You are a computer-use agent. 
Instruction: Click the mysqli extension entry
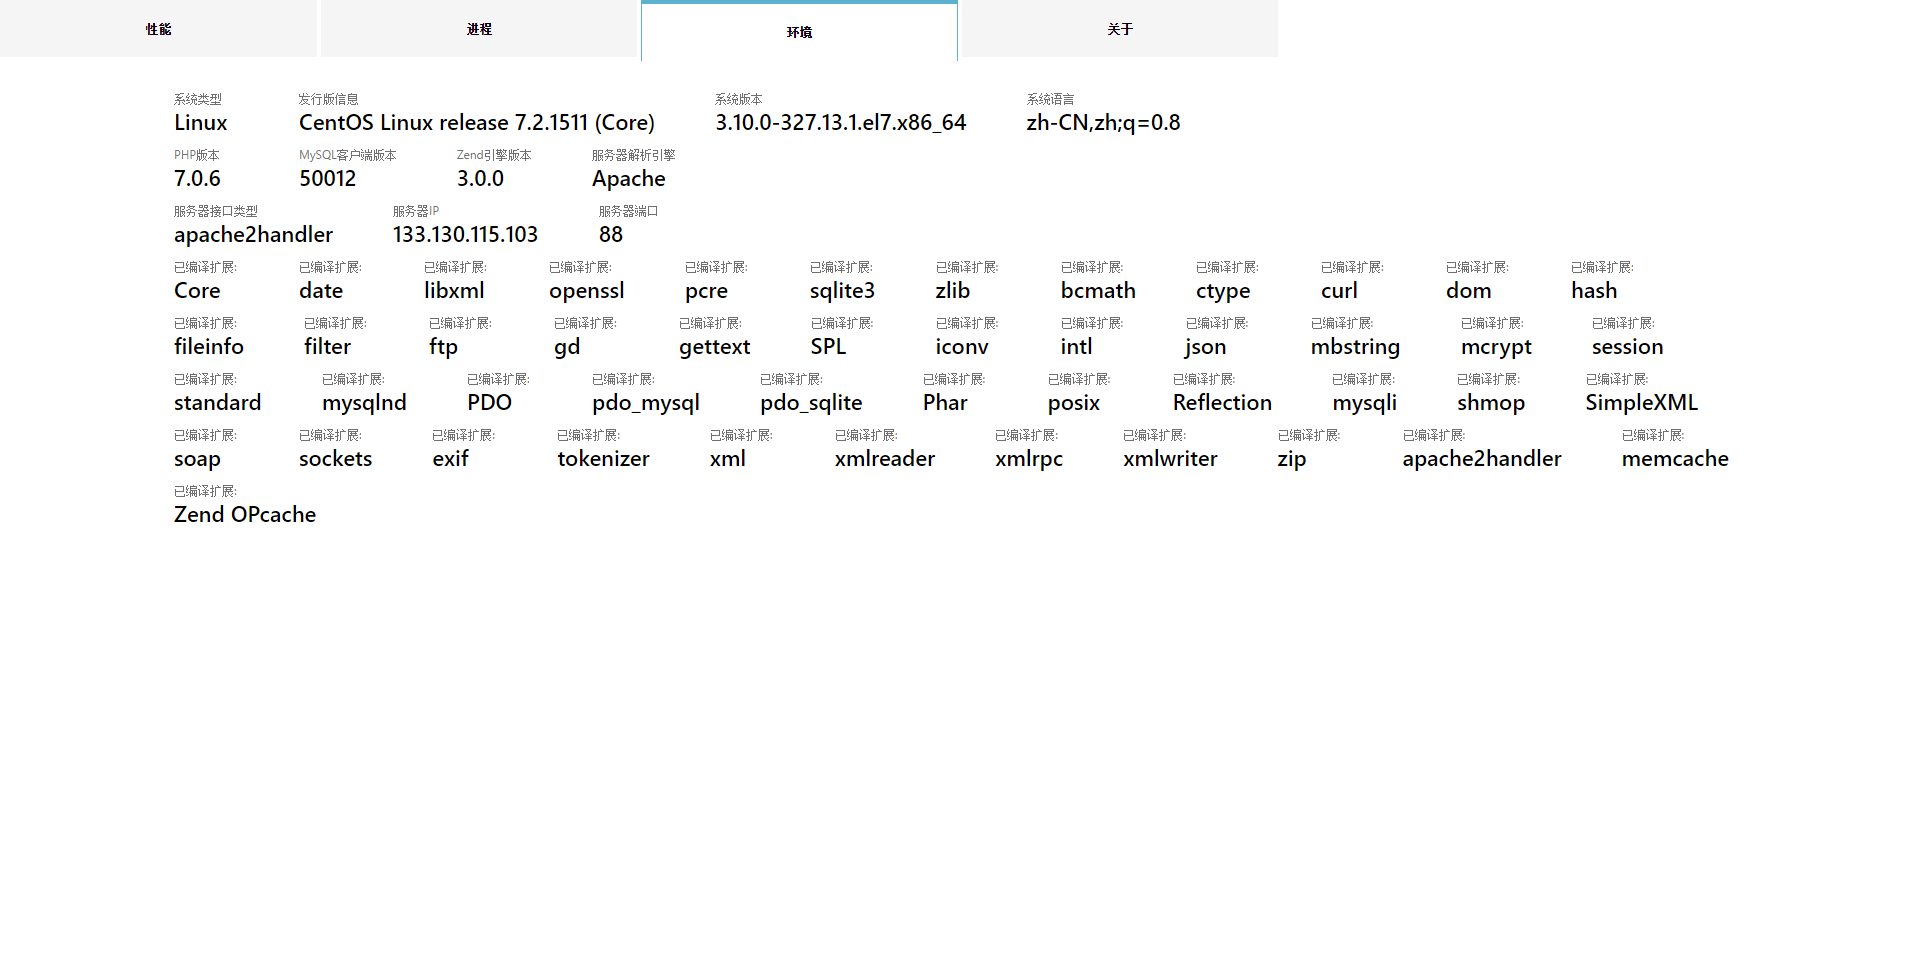[1364, 403]
